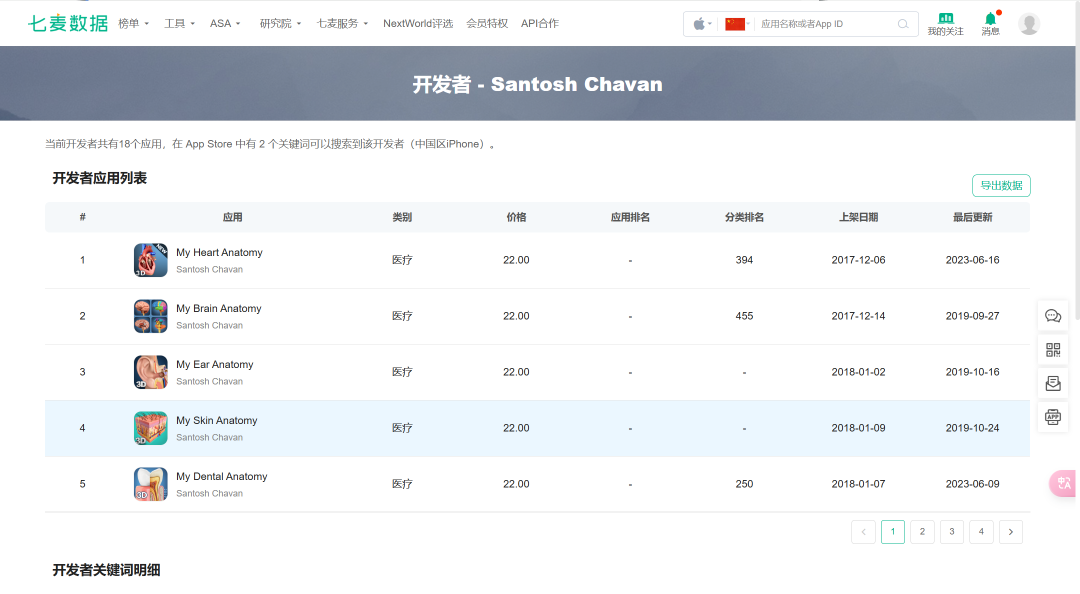The image size is (1080, 594).
Task: Click 医疗 category in My Ear Anatomy row
Action: 402,372
